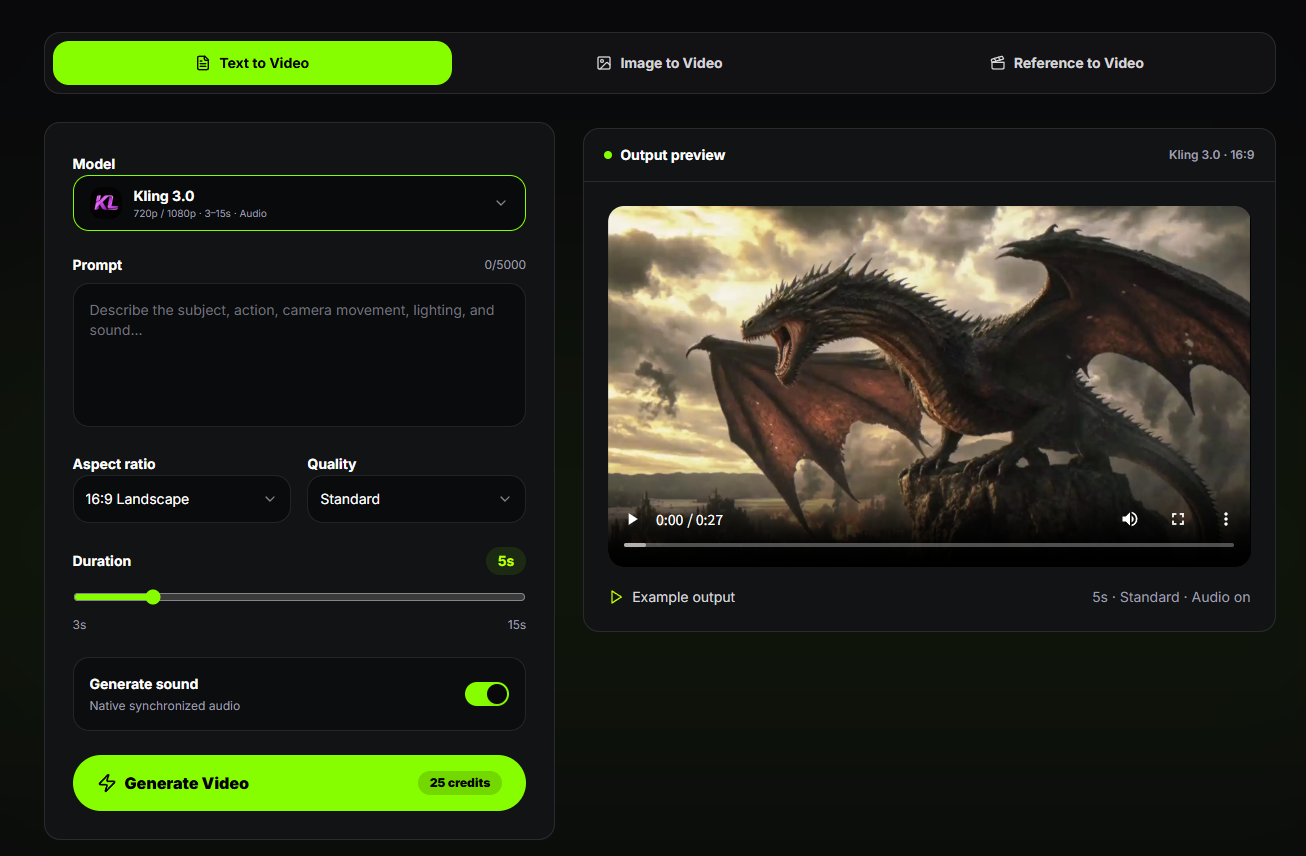Click the 'Output preview' heading
This screenshot has width=1306, height=856.
(673, 155)
